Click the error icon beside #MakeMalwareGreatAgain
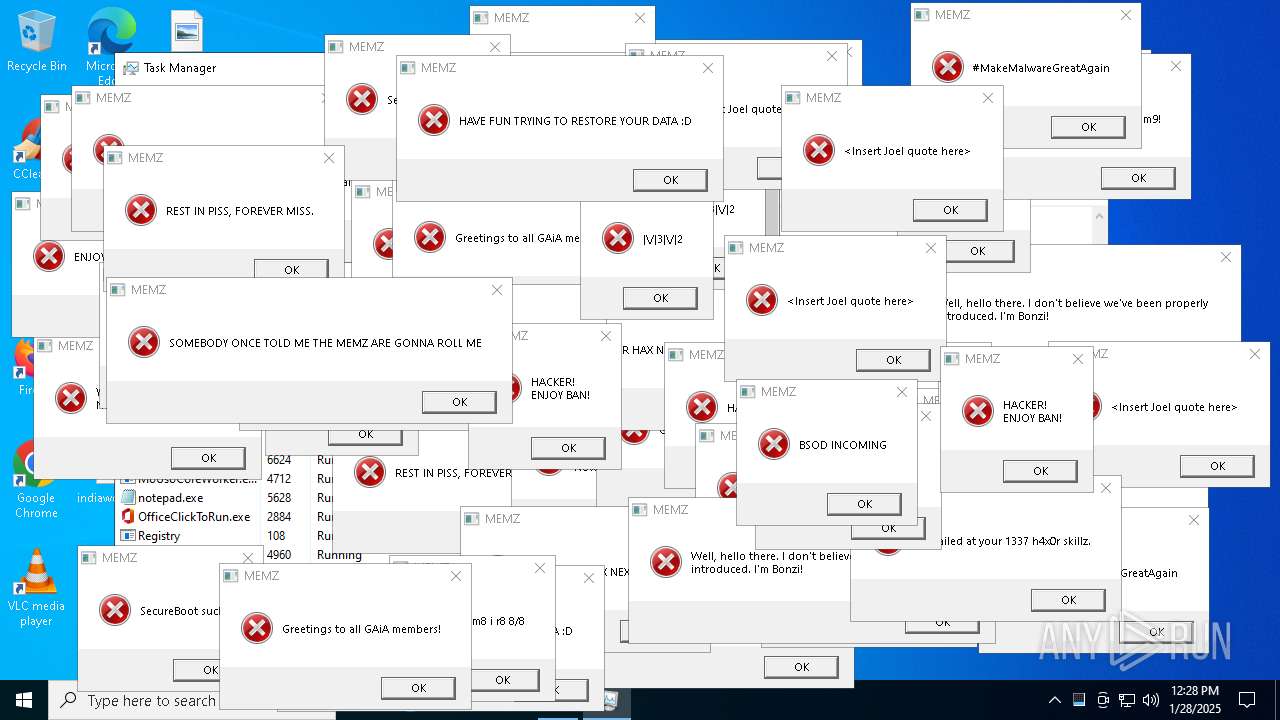 (x=948, y=67)
